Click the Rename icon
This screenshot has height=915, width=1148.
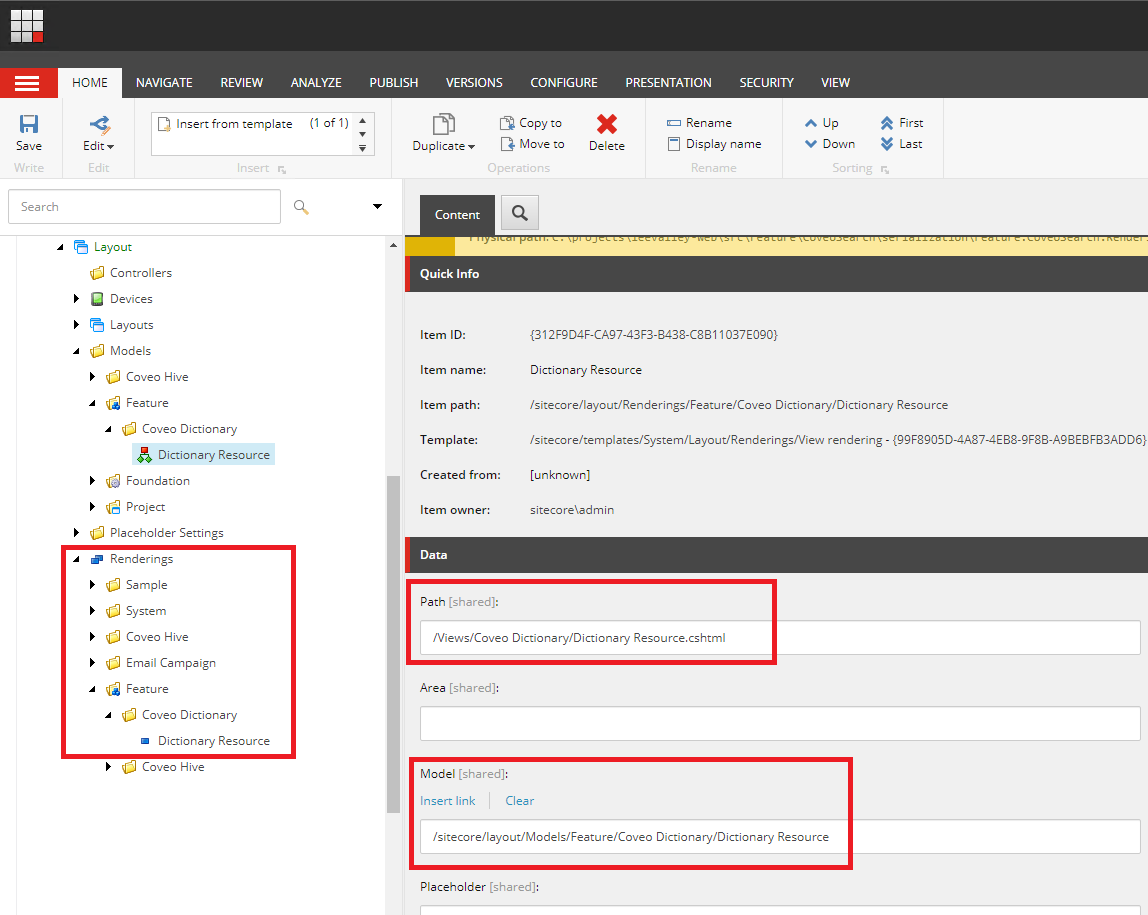[674, 123]
